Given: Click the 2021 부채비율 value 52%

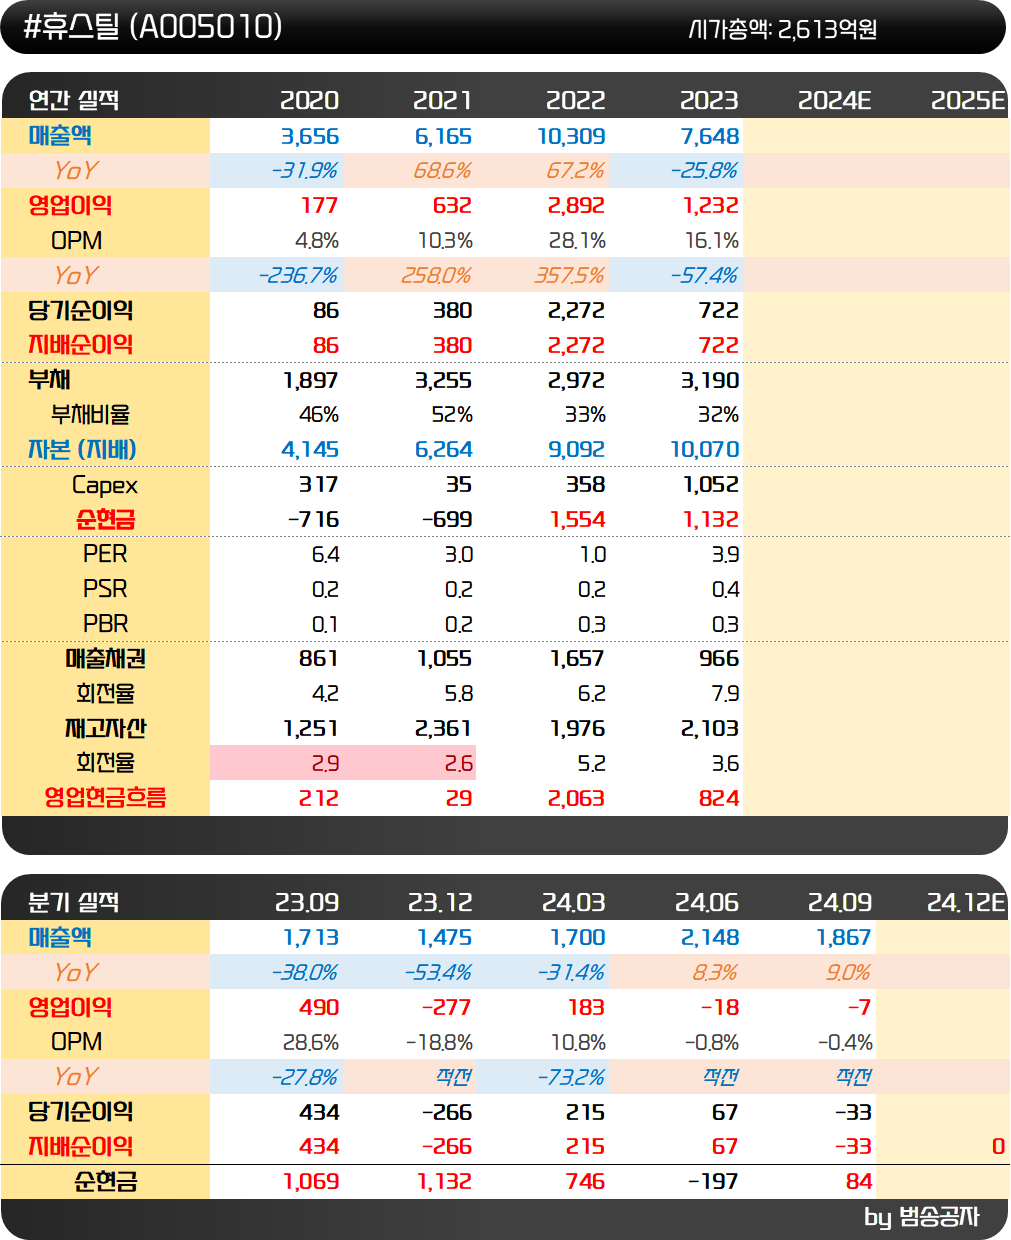Looking at the screenshot, I should pos(452,415).
